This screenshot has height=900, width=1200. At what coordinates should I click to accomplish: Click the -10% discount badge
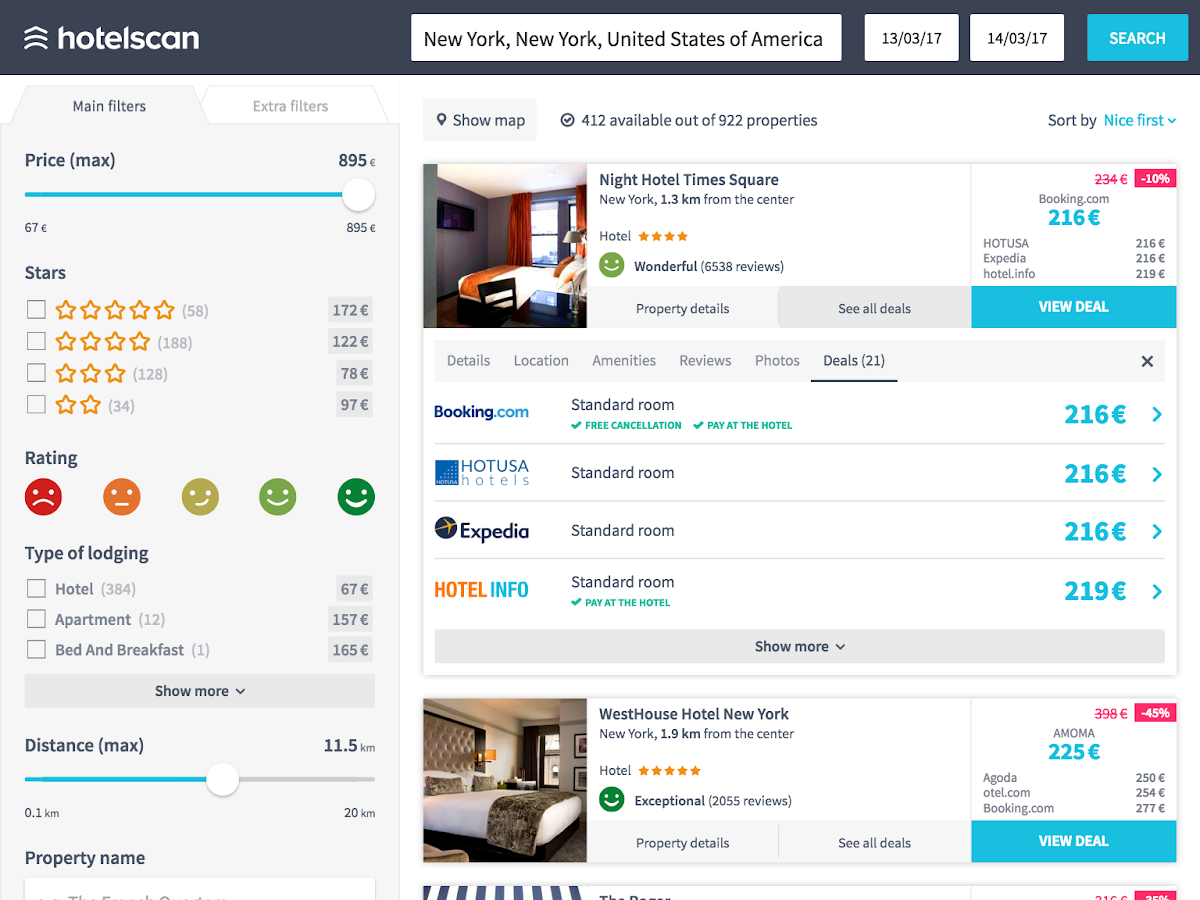1155,179
